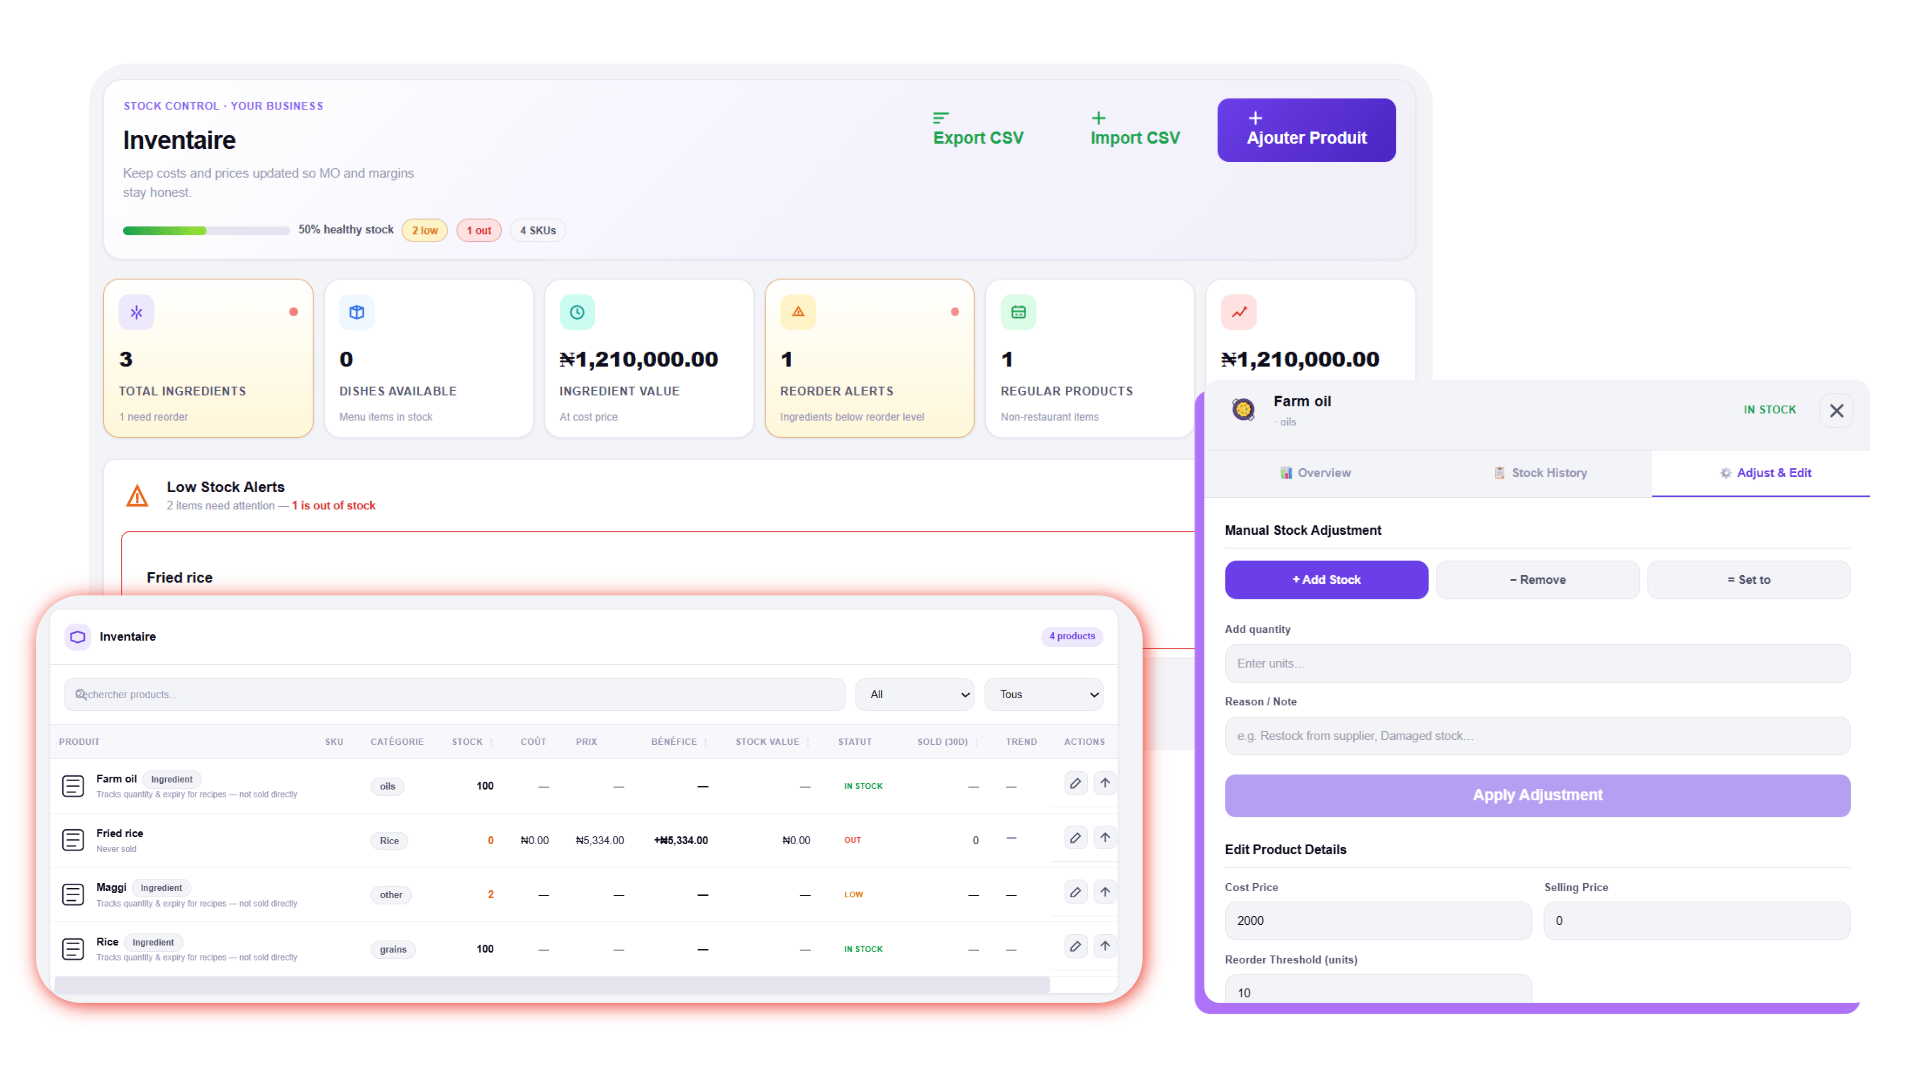Image resolution: width=1920 pixels, height=1080 pixels.
Task: Click the Ajouter Produit button
Action: [1306, 130]
